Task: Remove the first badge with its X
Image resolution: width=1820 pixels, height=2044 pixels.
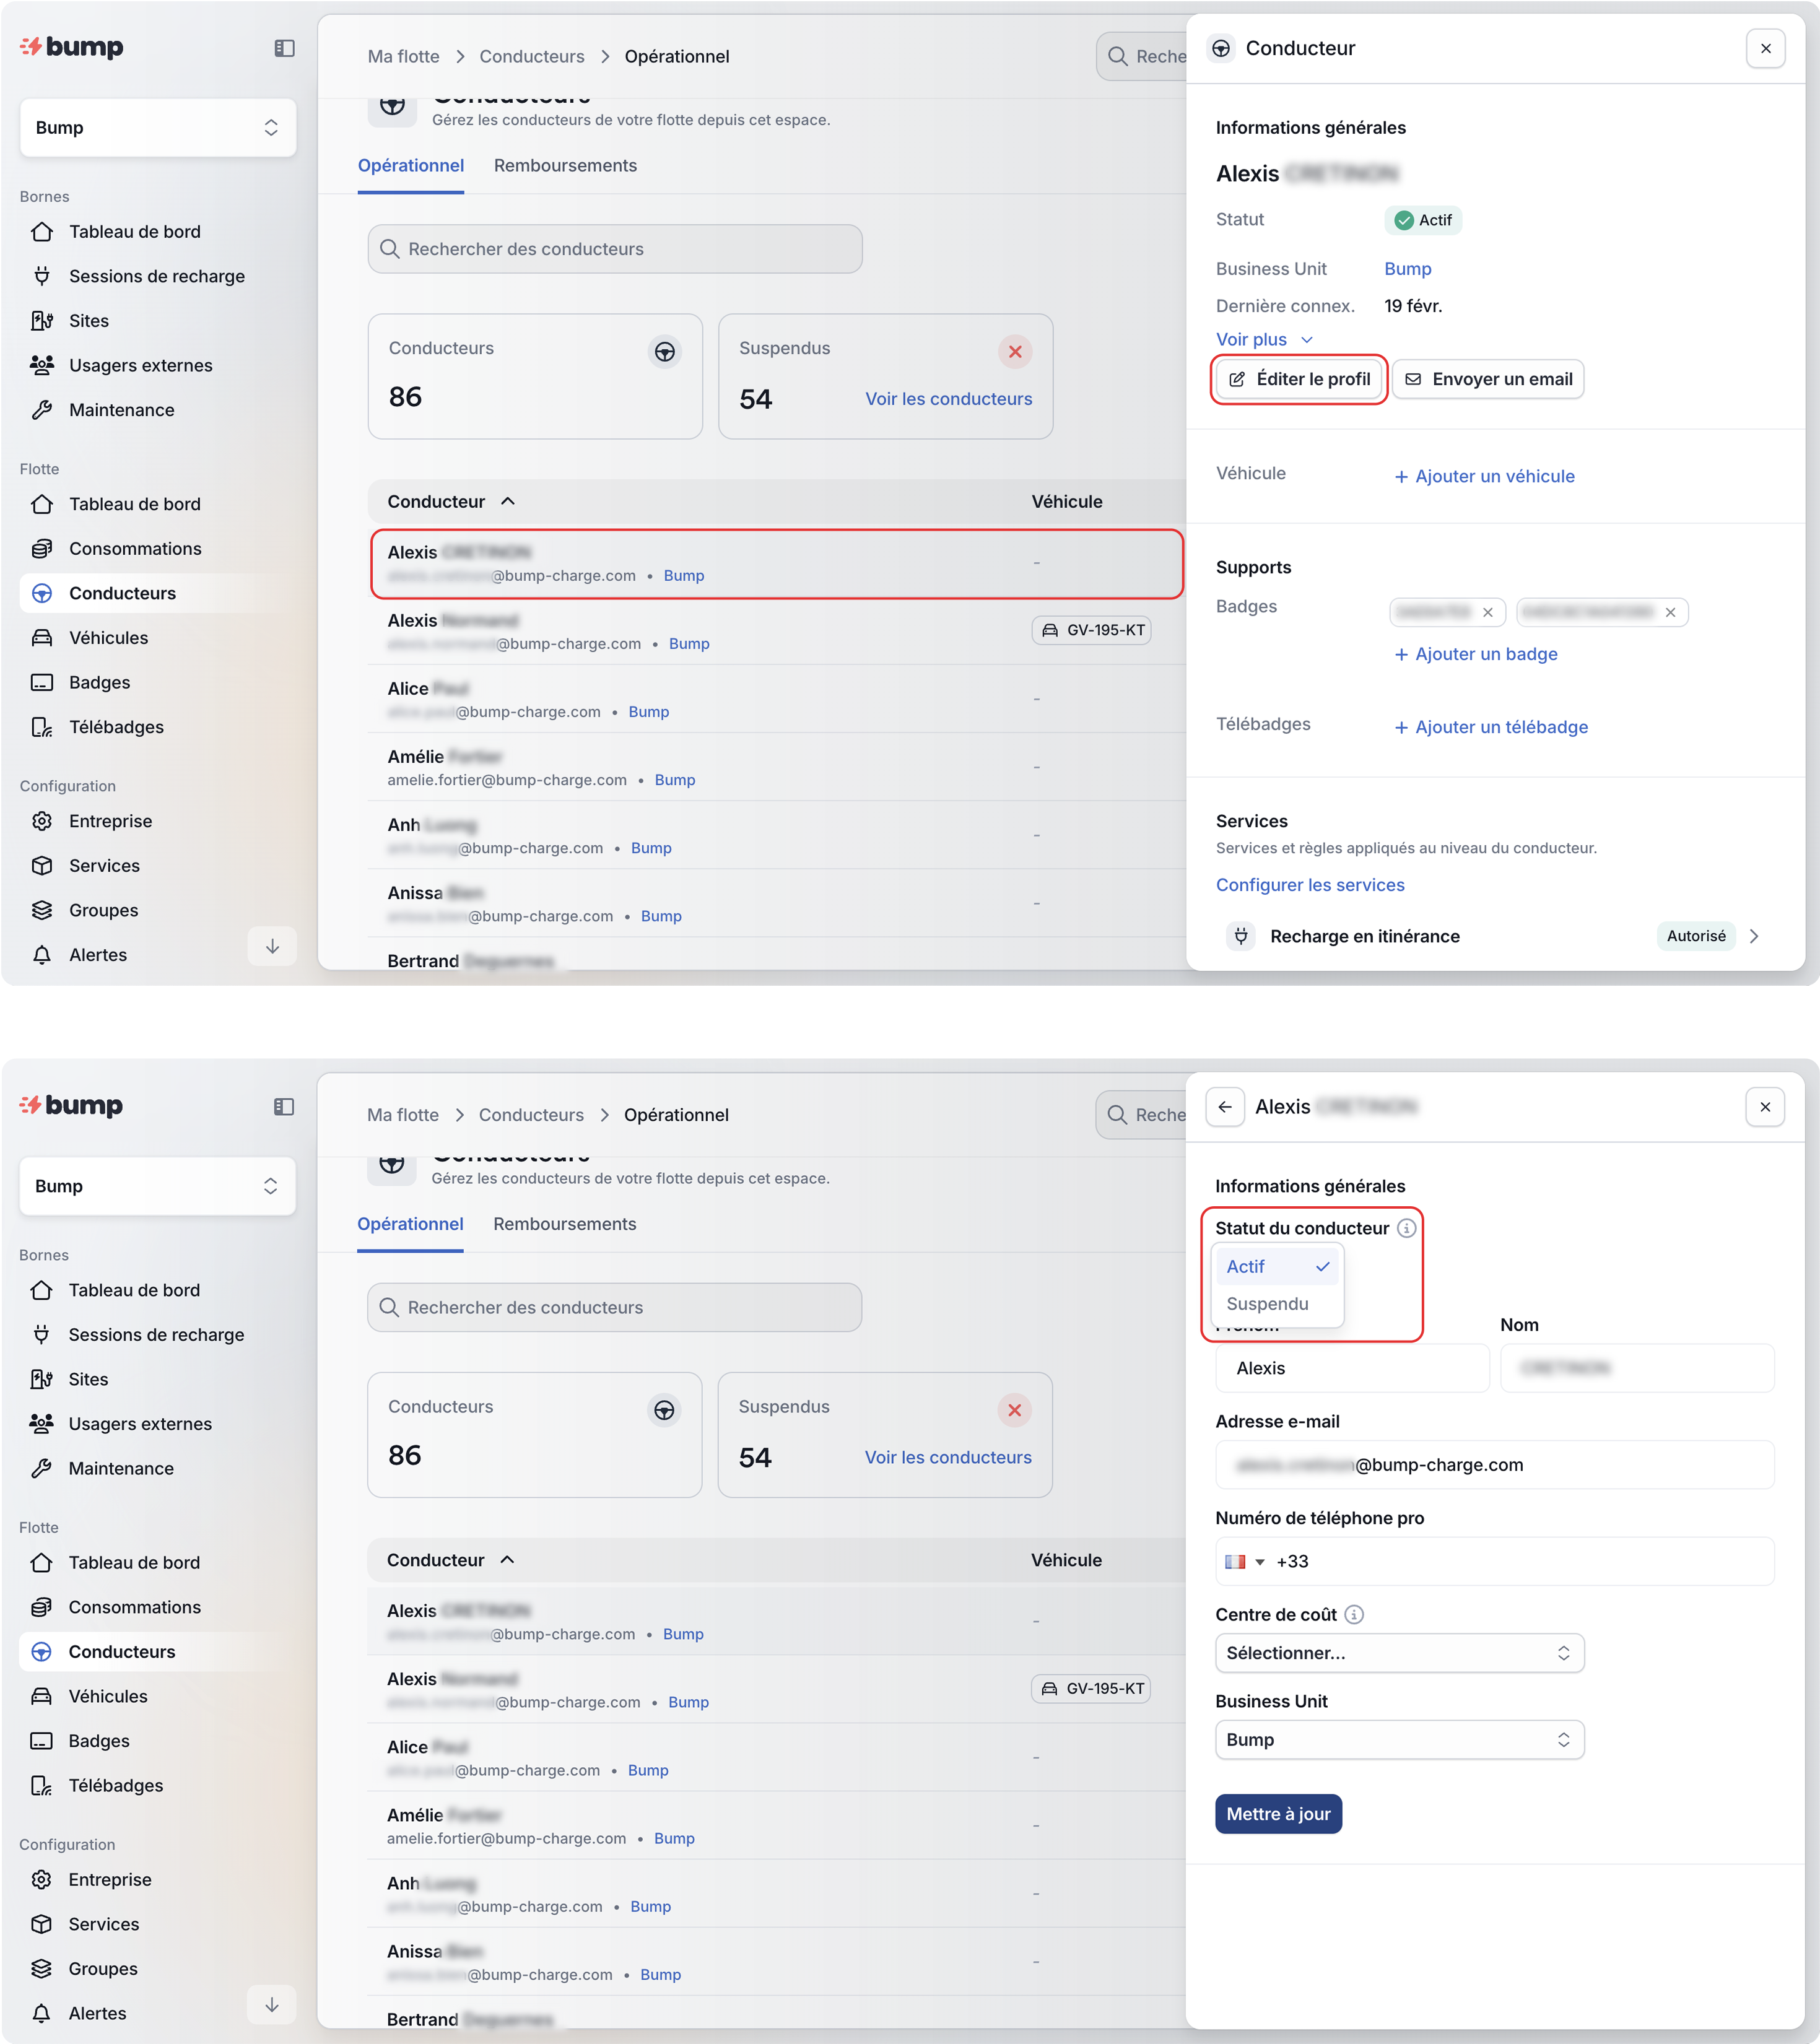Action: 1488,613
